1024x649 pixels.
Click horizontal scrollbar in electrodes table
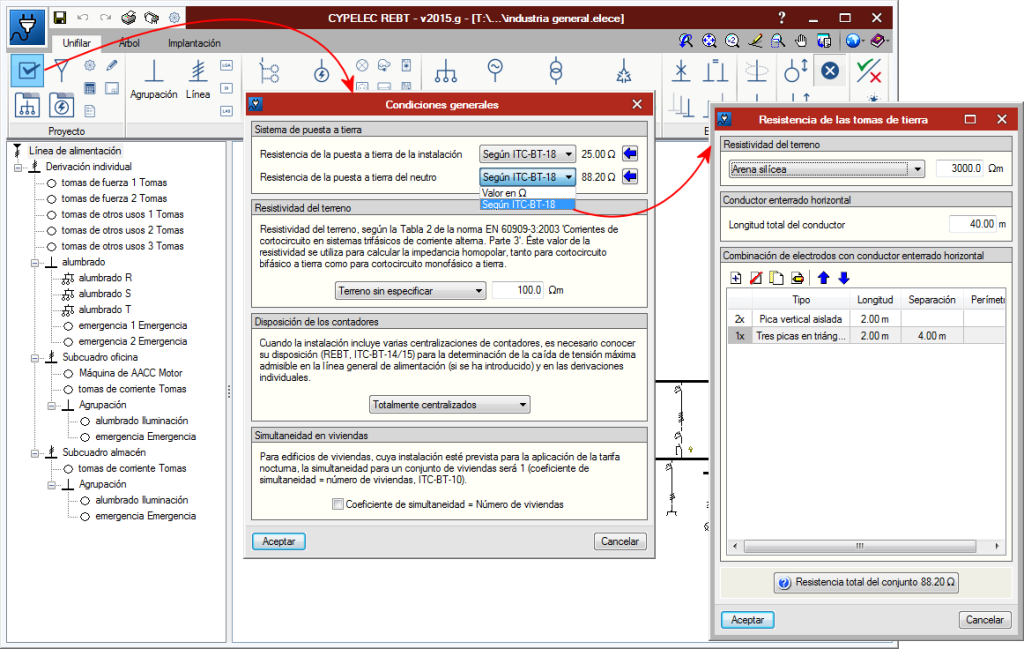(866, 546)
